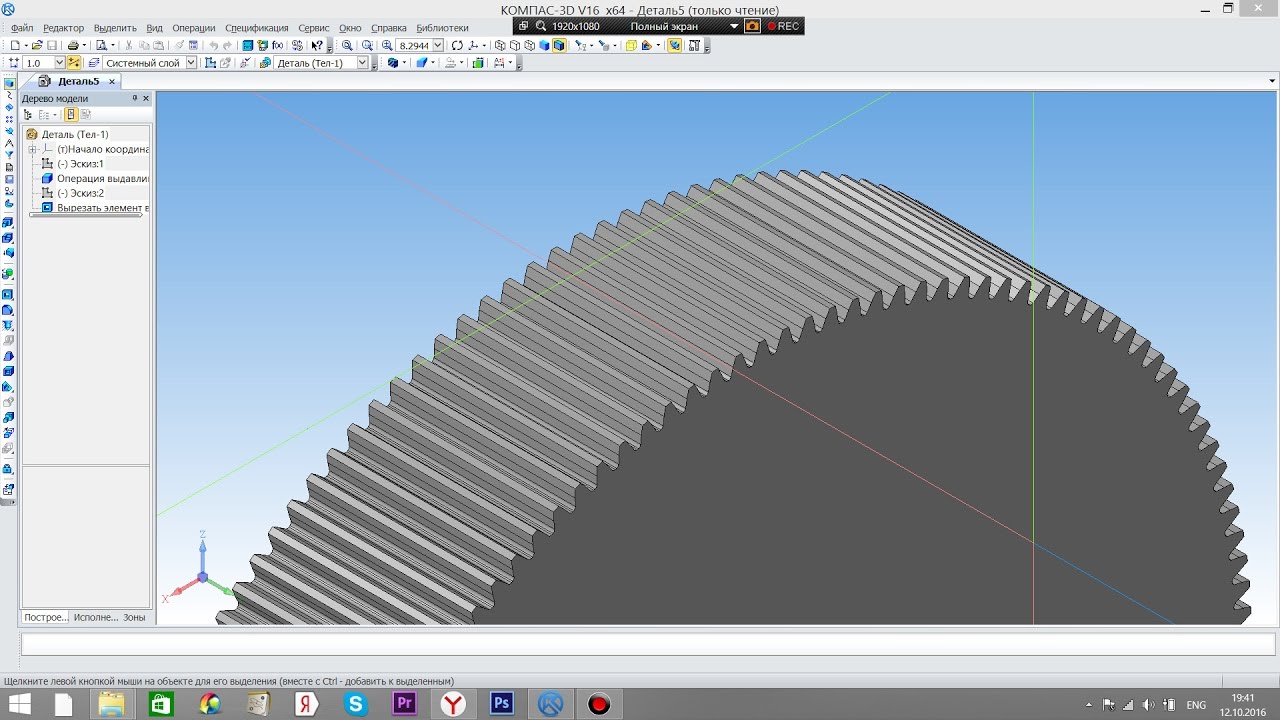Pin the model tree panel
1280x720 pixels.
pyautogui.click(x=135, y=98)
